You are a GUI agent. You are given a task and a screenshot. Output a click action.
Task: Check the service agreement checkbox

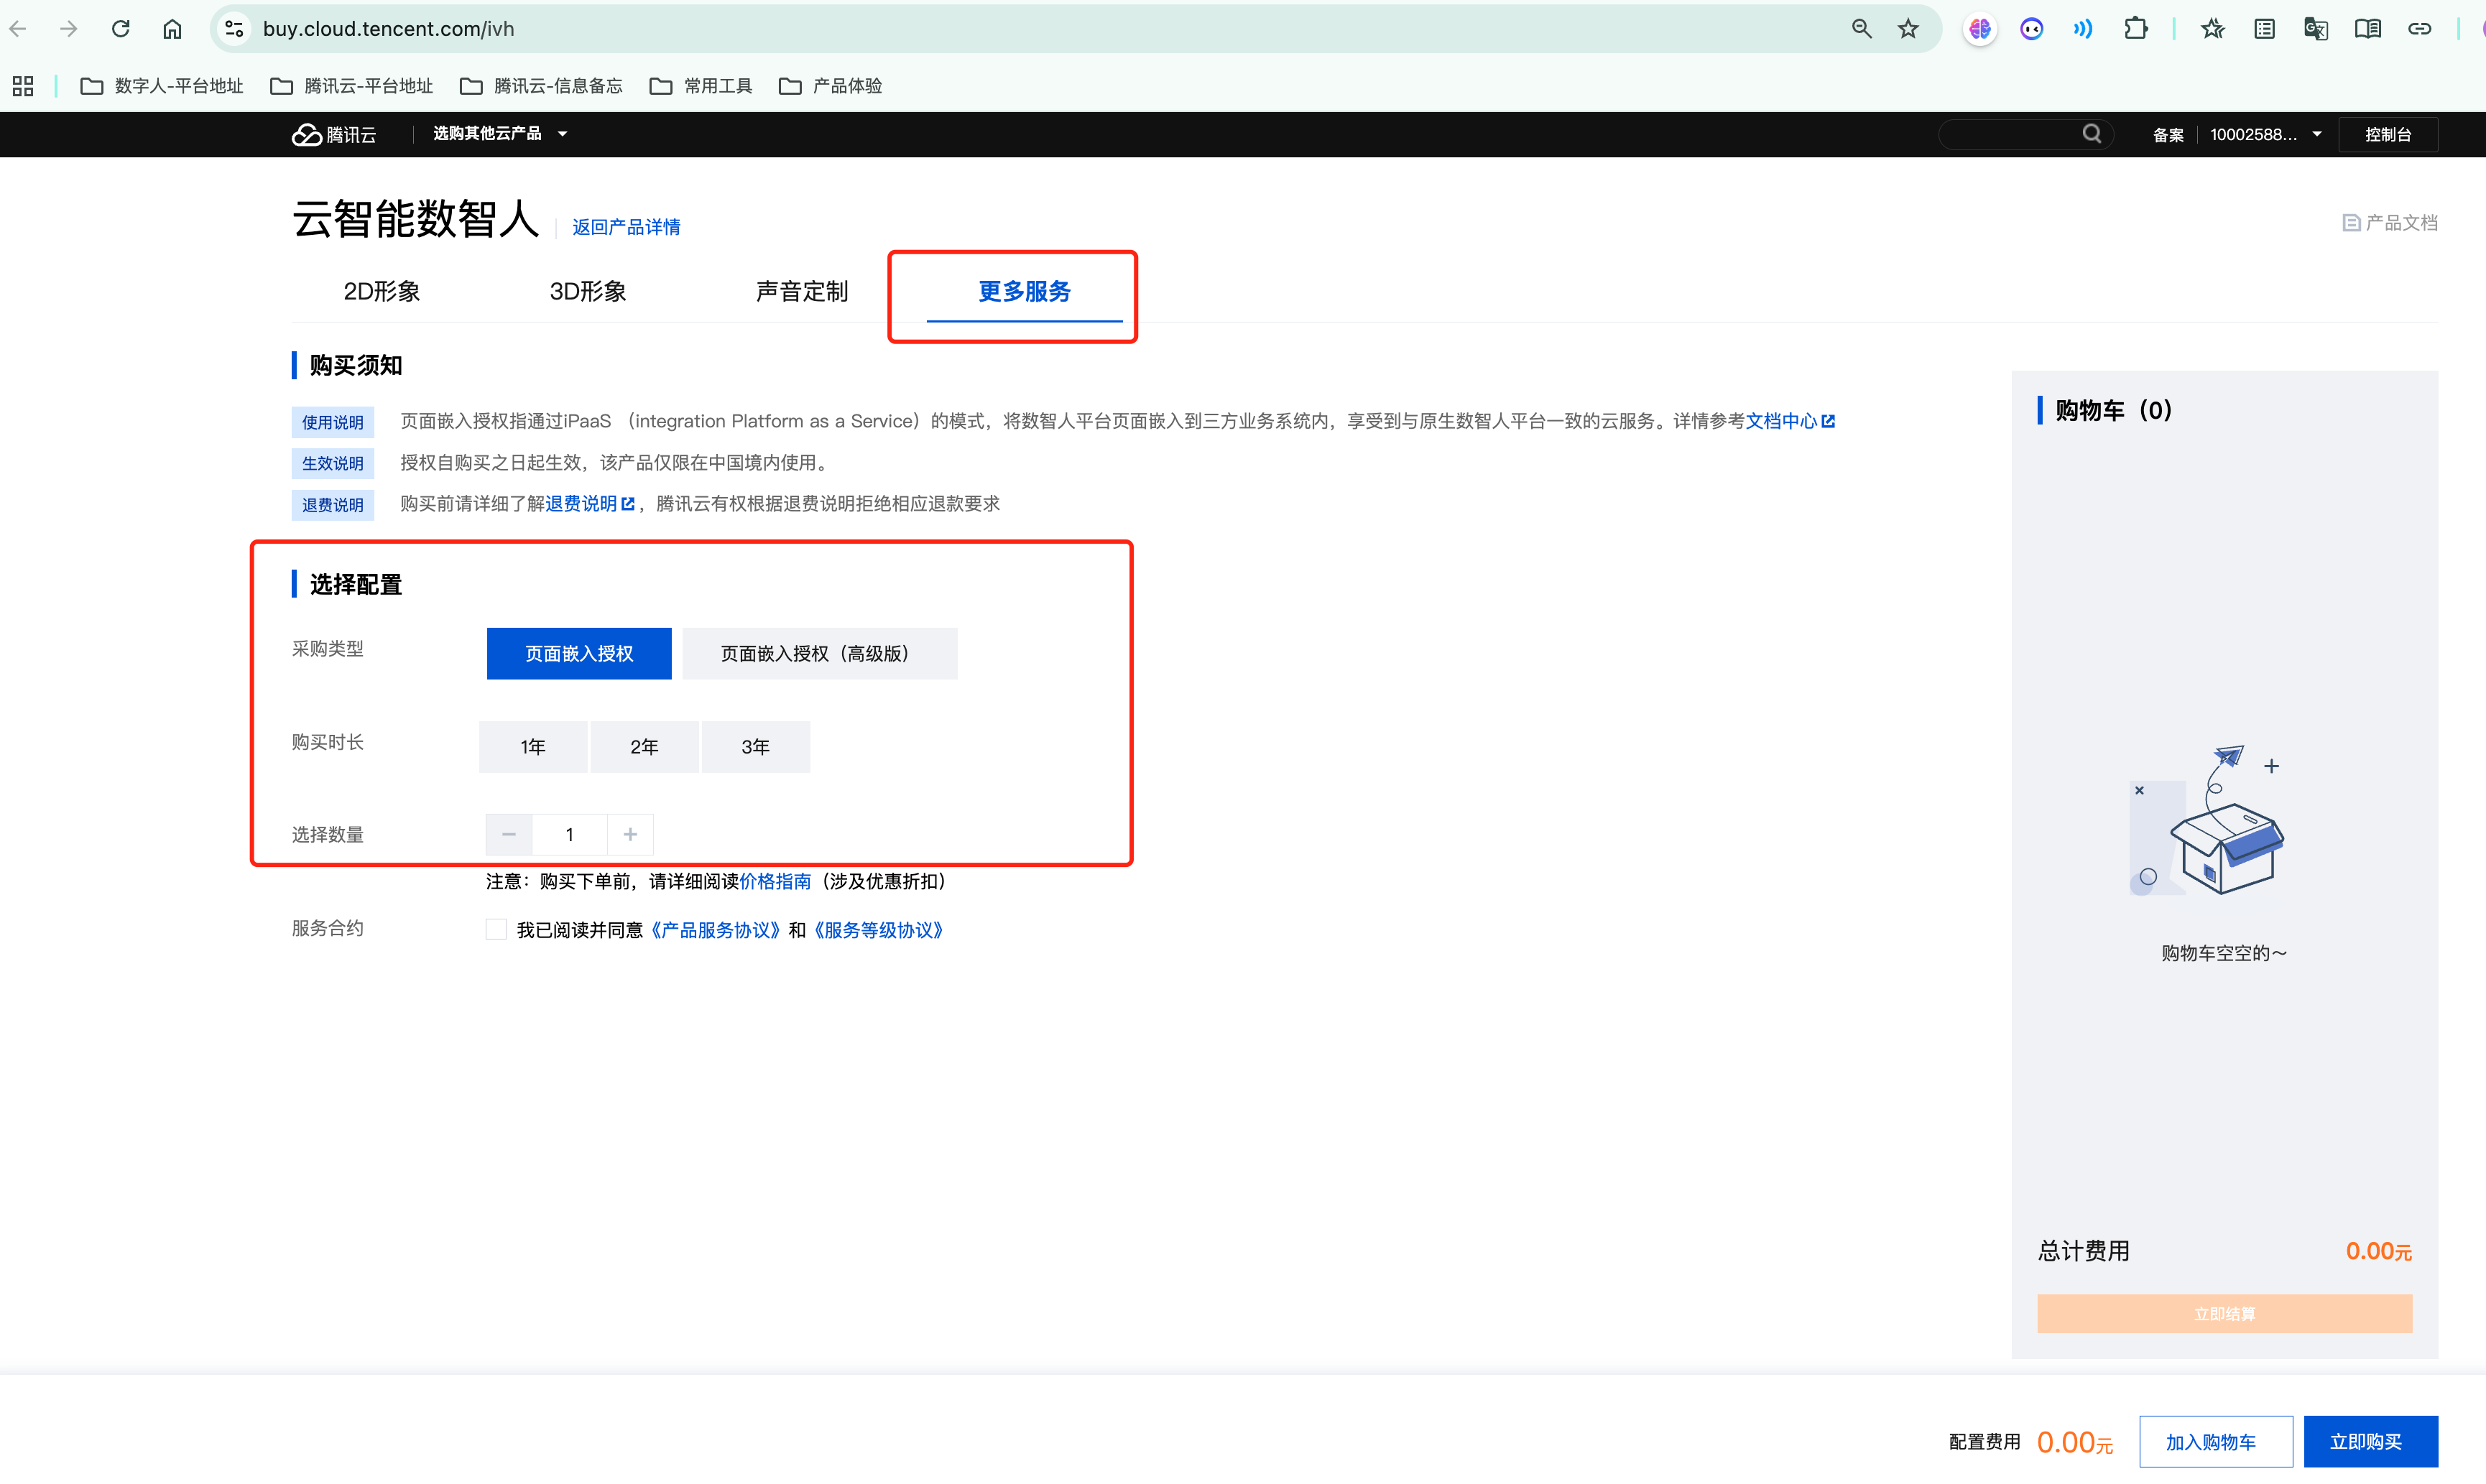(496, 929)
